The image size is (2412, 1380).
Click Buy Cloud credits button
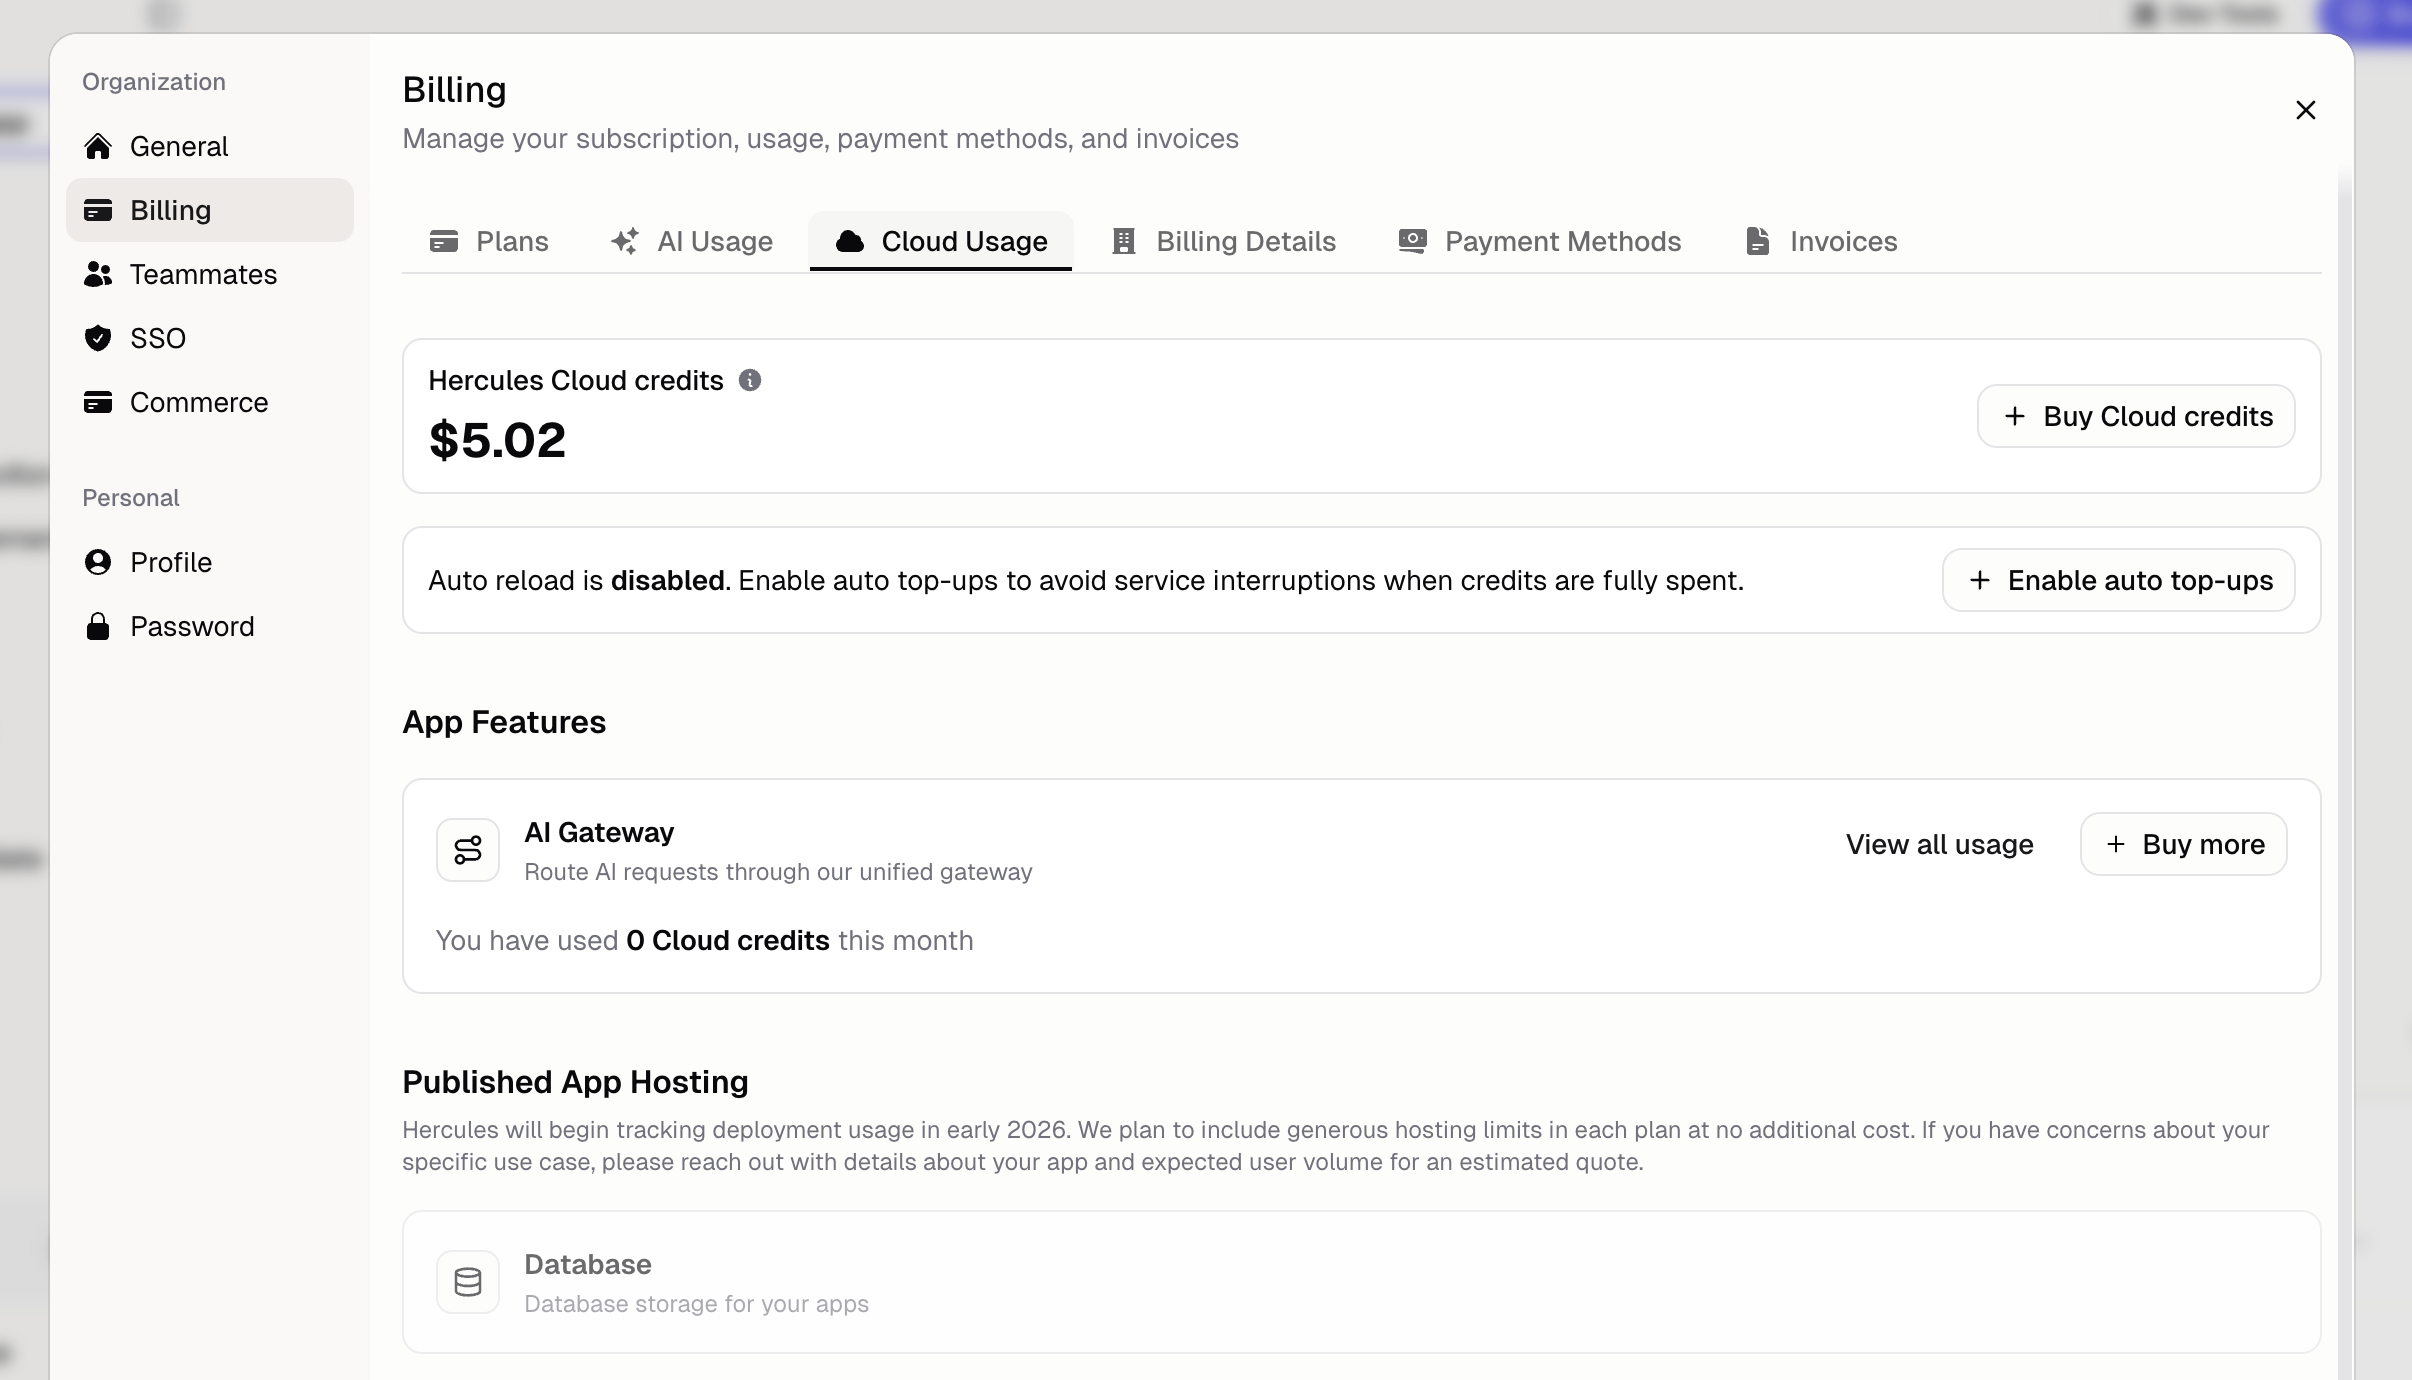click(x=2136, y=416)
